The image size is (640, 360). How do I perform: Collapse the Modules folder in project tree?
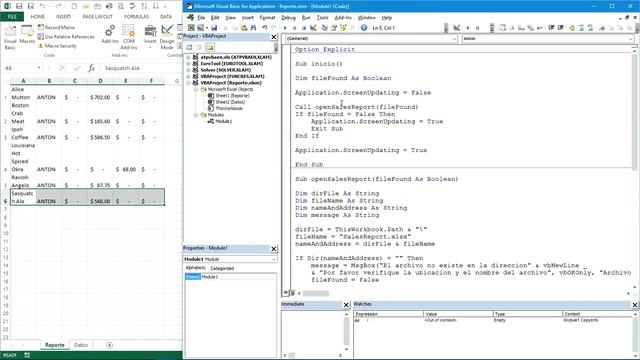click(x=196, y=115)
